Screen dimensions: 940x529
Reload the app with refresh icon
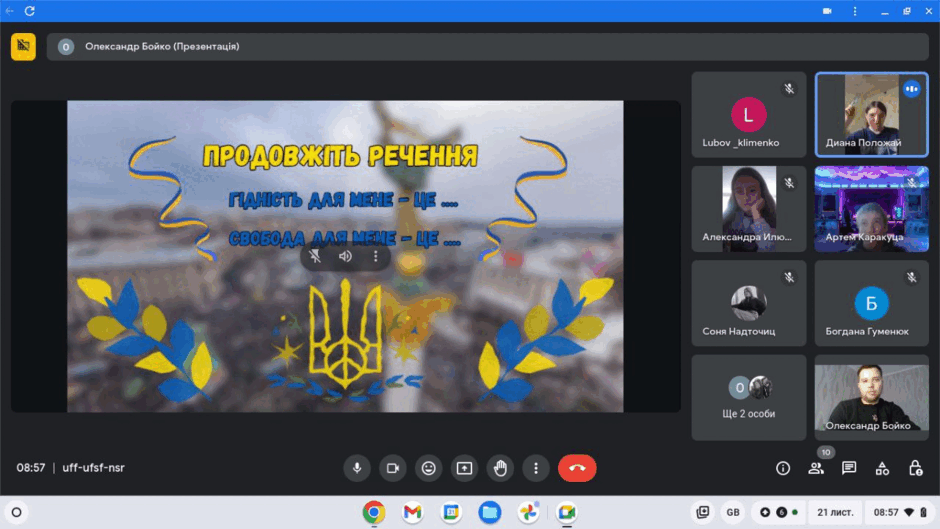tap(29, 11)
